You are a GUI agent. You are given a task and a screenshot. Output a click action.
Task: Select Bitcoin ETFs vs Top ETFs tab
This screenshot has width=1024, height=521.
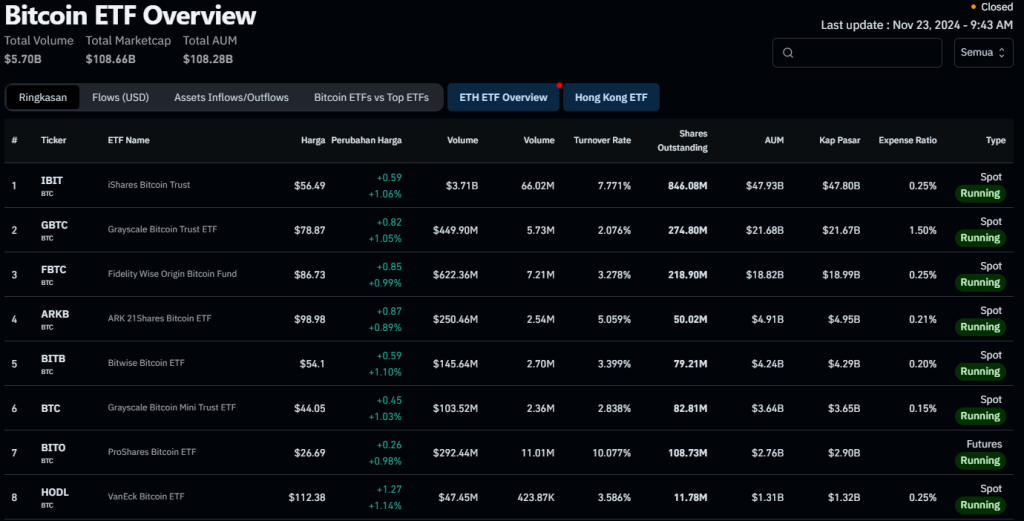[x=371, y=97]
